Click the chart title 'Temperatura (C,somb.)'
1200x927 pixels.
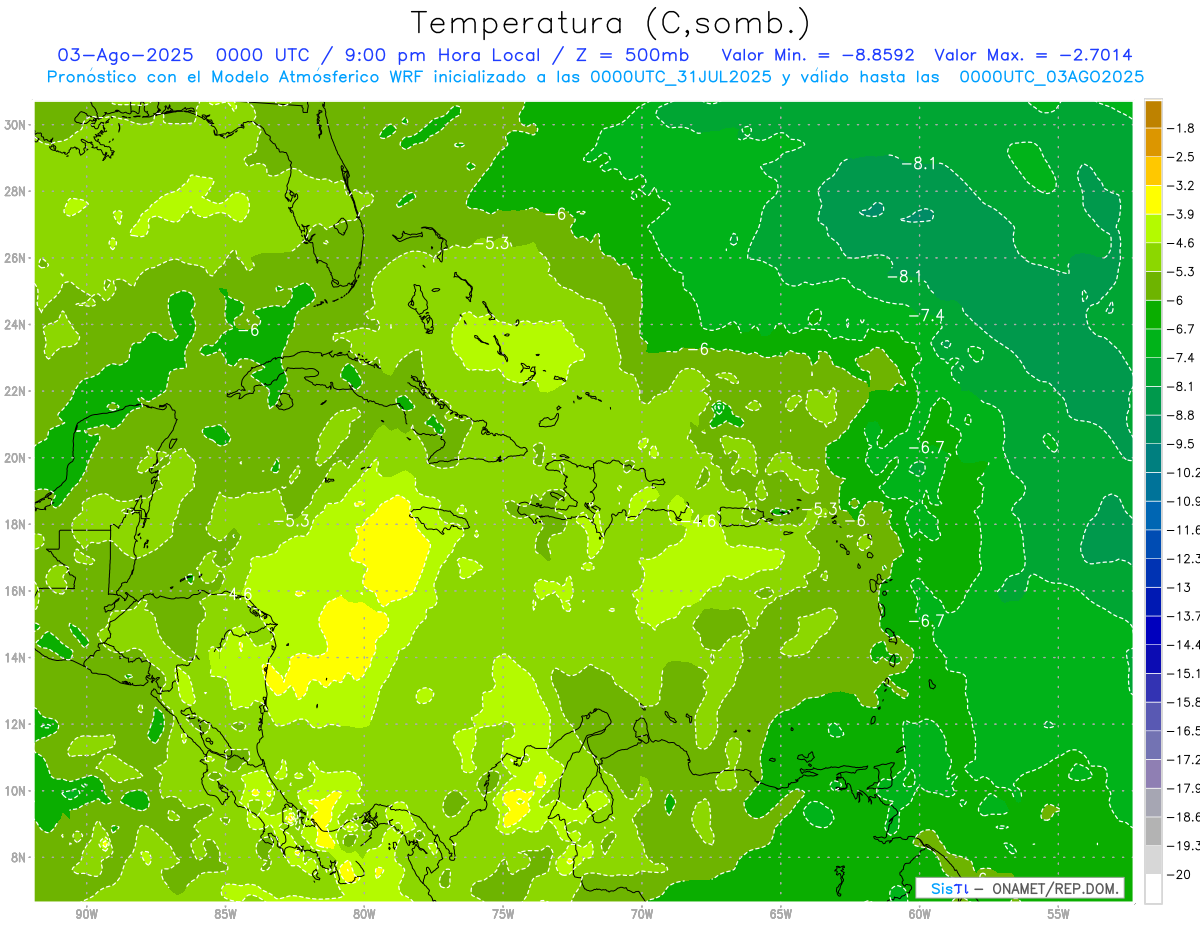(611, 23)
